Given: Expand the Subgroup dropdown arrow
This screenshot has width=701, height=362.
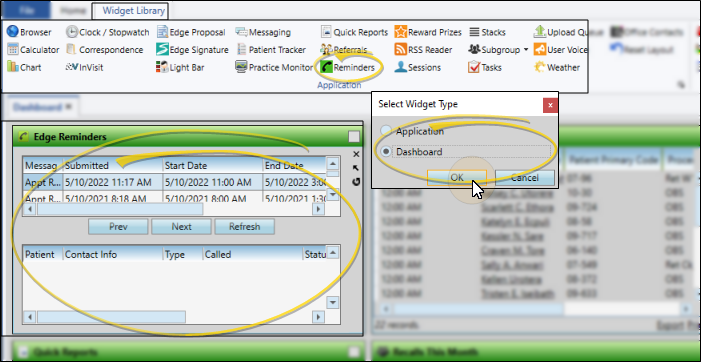Looking at the screenshot, I should point(525,50).
